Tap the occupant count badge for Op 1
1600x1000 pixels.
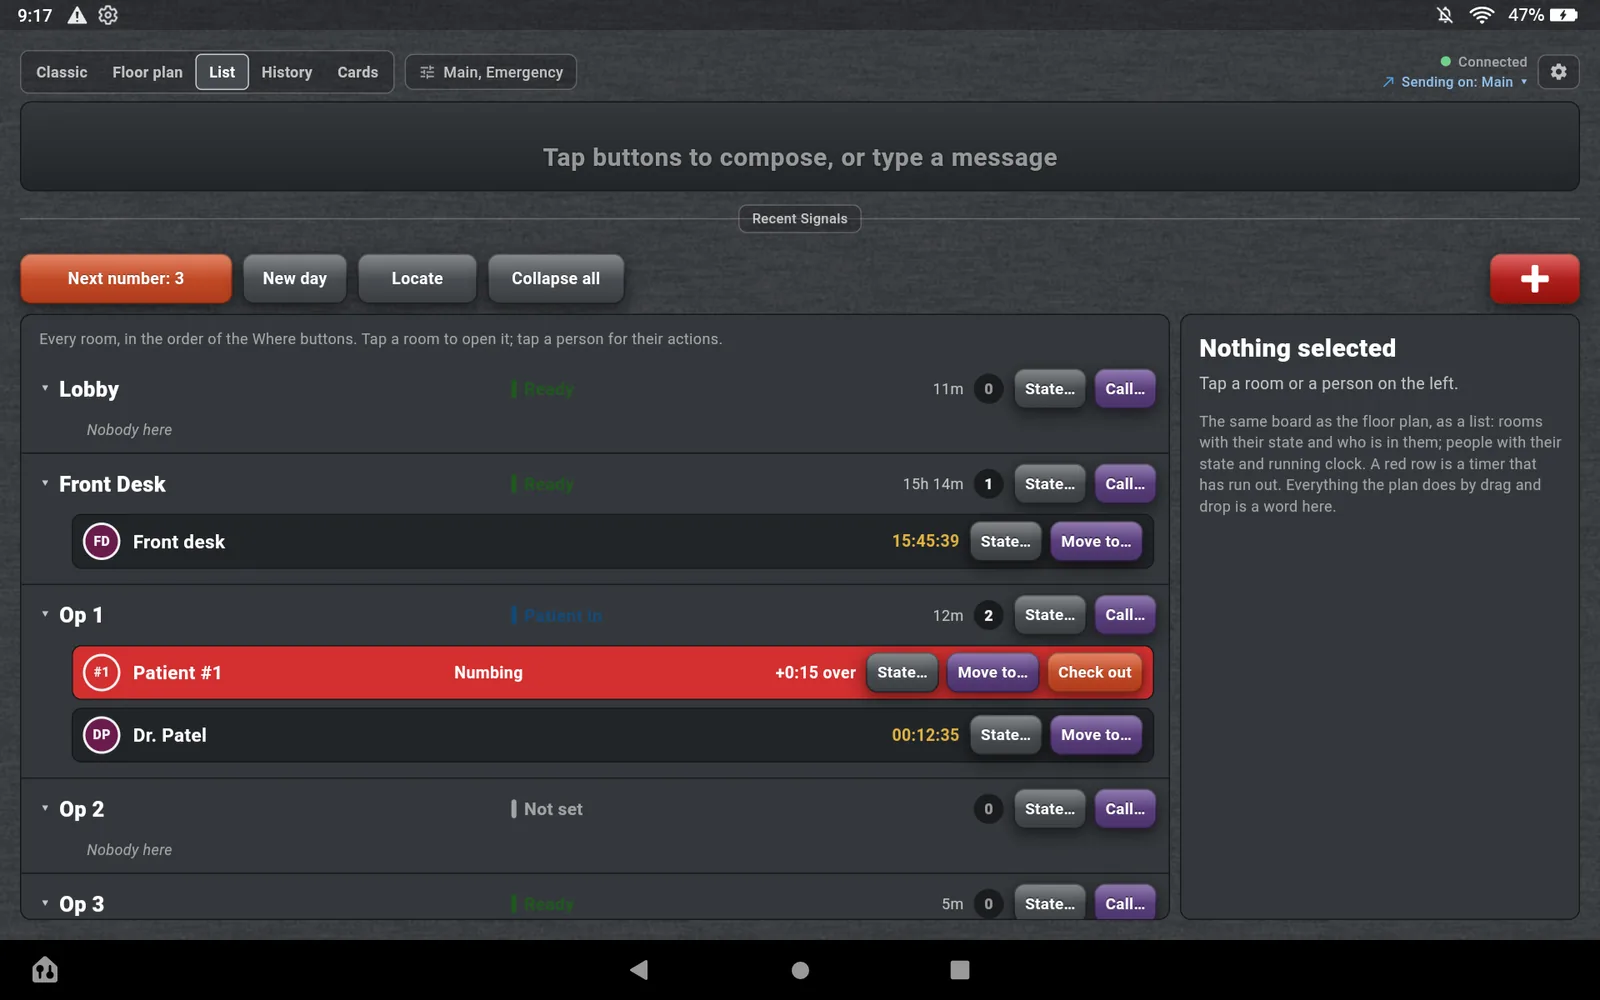[x=988, y=615]
